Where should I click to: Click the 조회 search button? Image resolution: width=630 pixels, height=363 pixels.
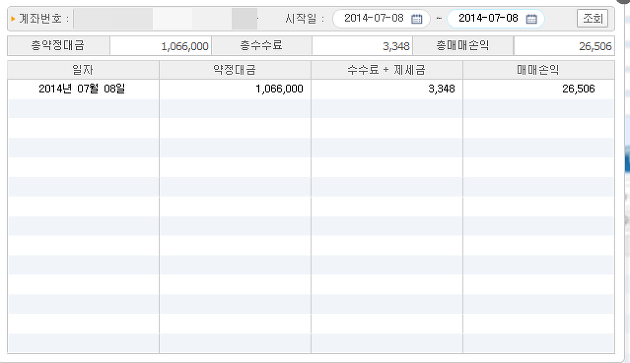pos(592,18)
